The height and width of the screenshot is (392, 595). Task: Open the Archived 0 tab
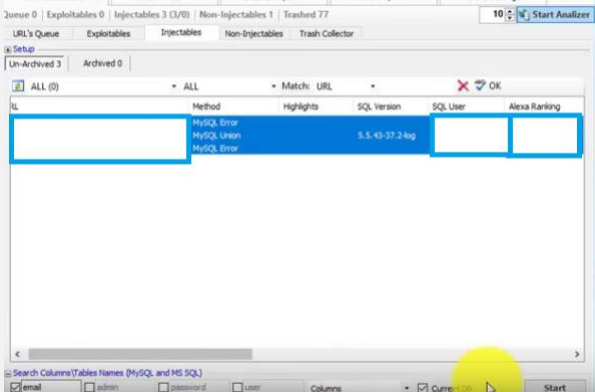click(x=102, y=63)
